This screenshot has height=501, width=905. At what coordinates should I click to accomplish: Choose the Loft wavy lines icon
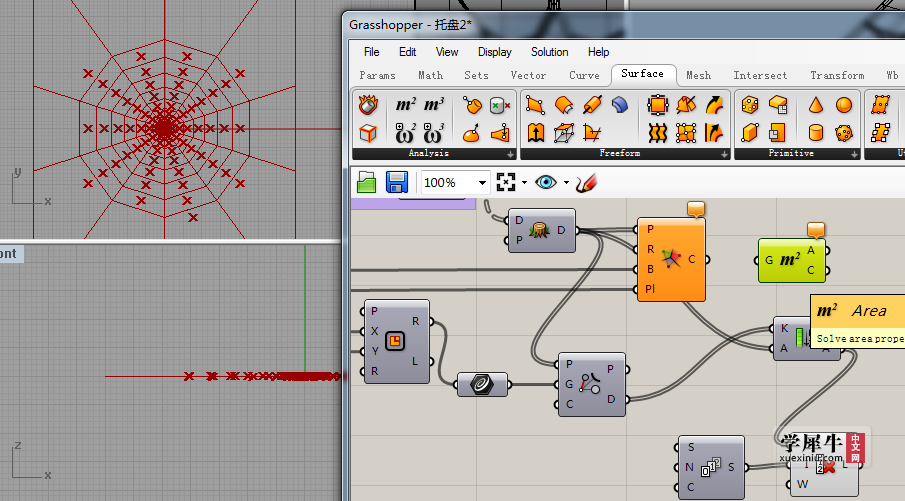click(x=657, y=133)
